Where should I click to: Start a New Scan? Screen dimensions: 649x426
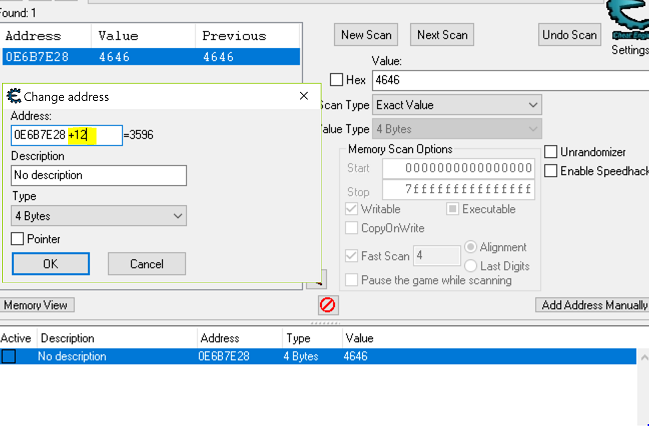tap(366, 35)
